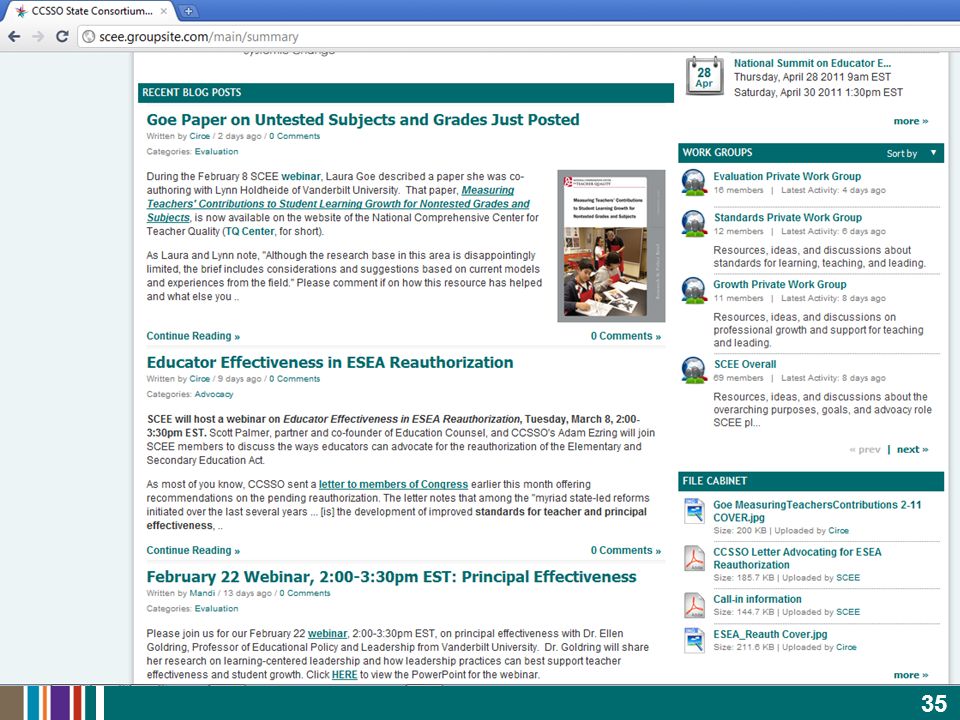Follow the SCEE 'webinar' link in first post
The image size is (960, 720).
[x=301, y=176]
